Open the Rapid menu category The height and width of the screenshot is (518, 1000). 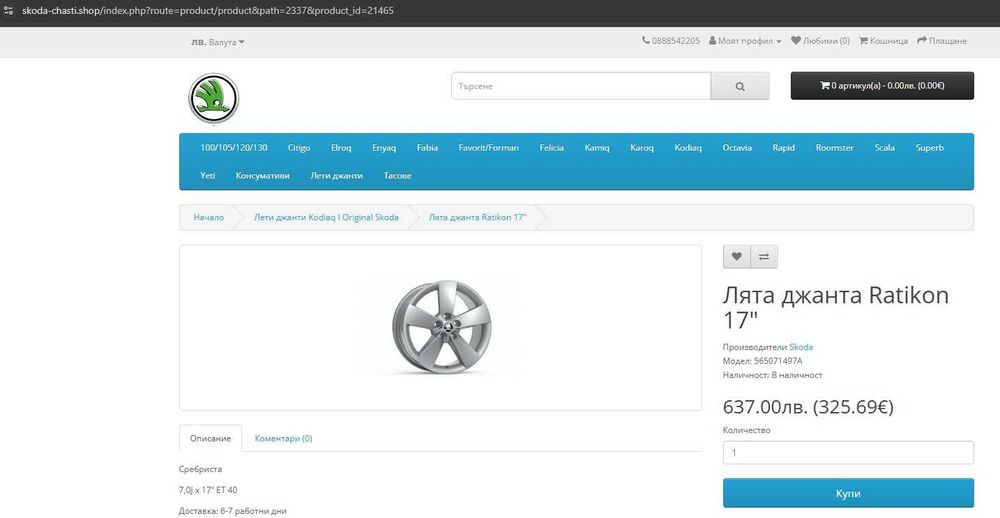(784, 147)
